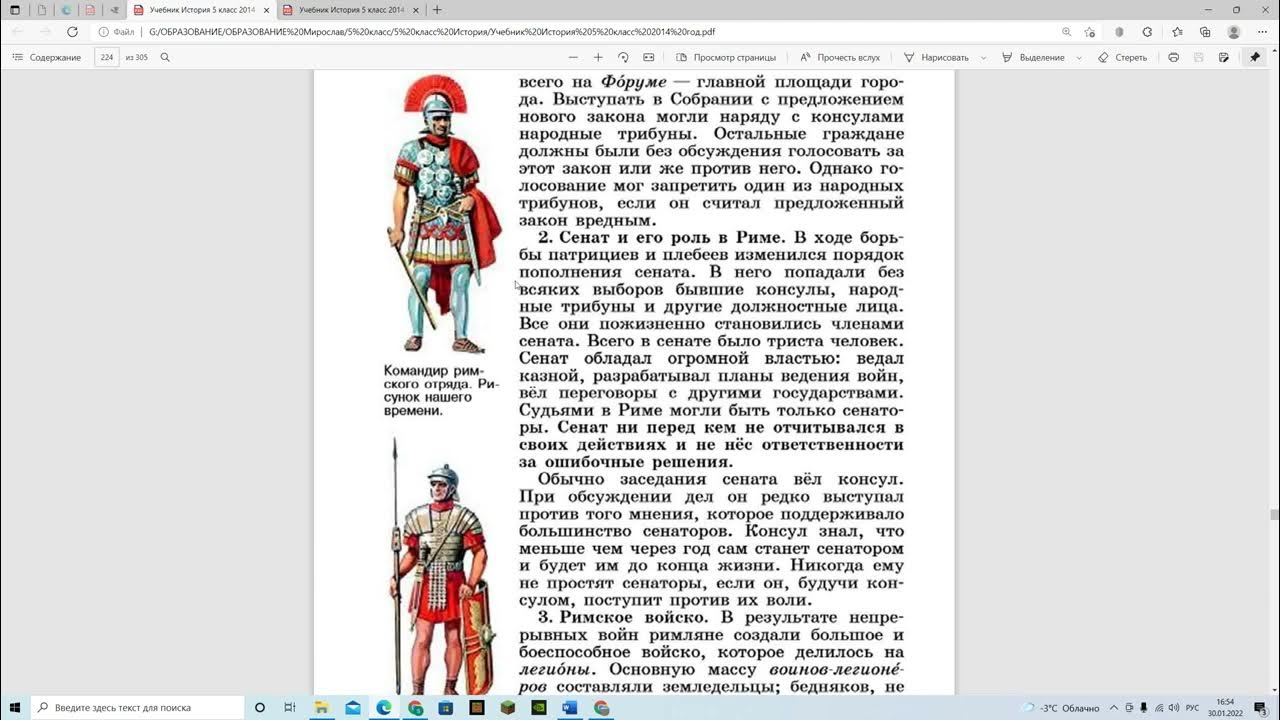Click the Save As icon
Image resolution: width=1280 pixels, height=720 pixels.
1224,57
